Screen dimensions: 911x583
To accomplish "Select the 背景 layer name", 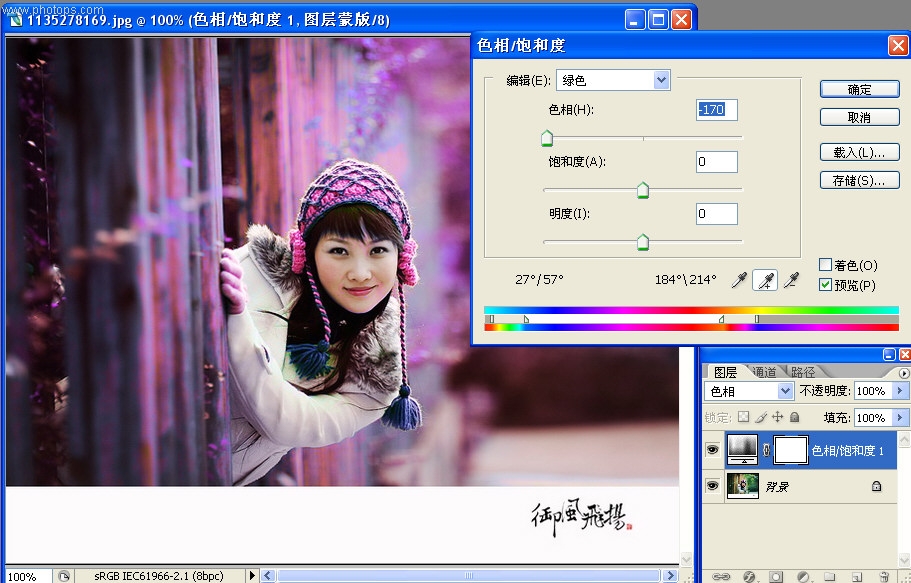I will click(777, 487).
